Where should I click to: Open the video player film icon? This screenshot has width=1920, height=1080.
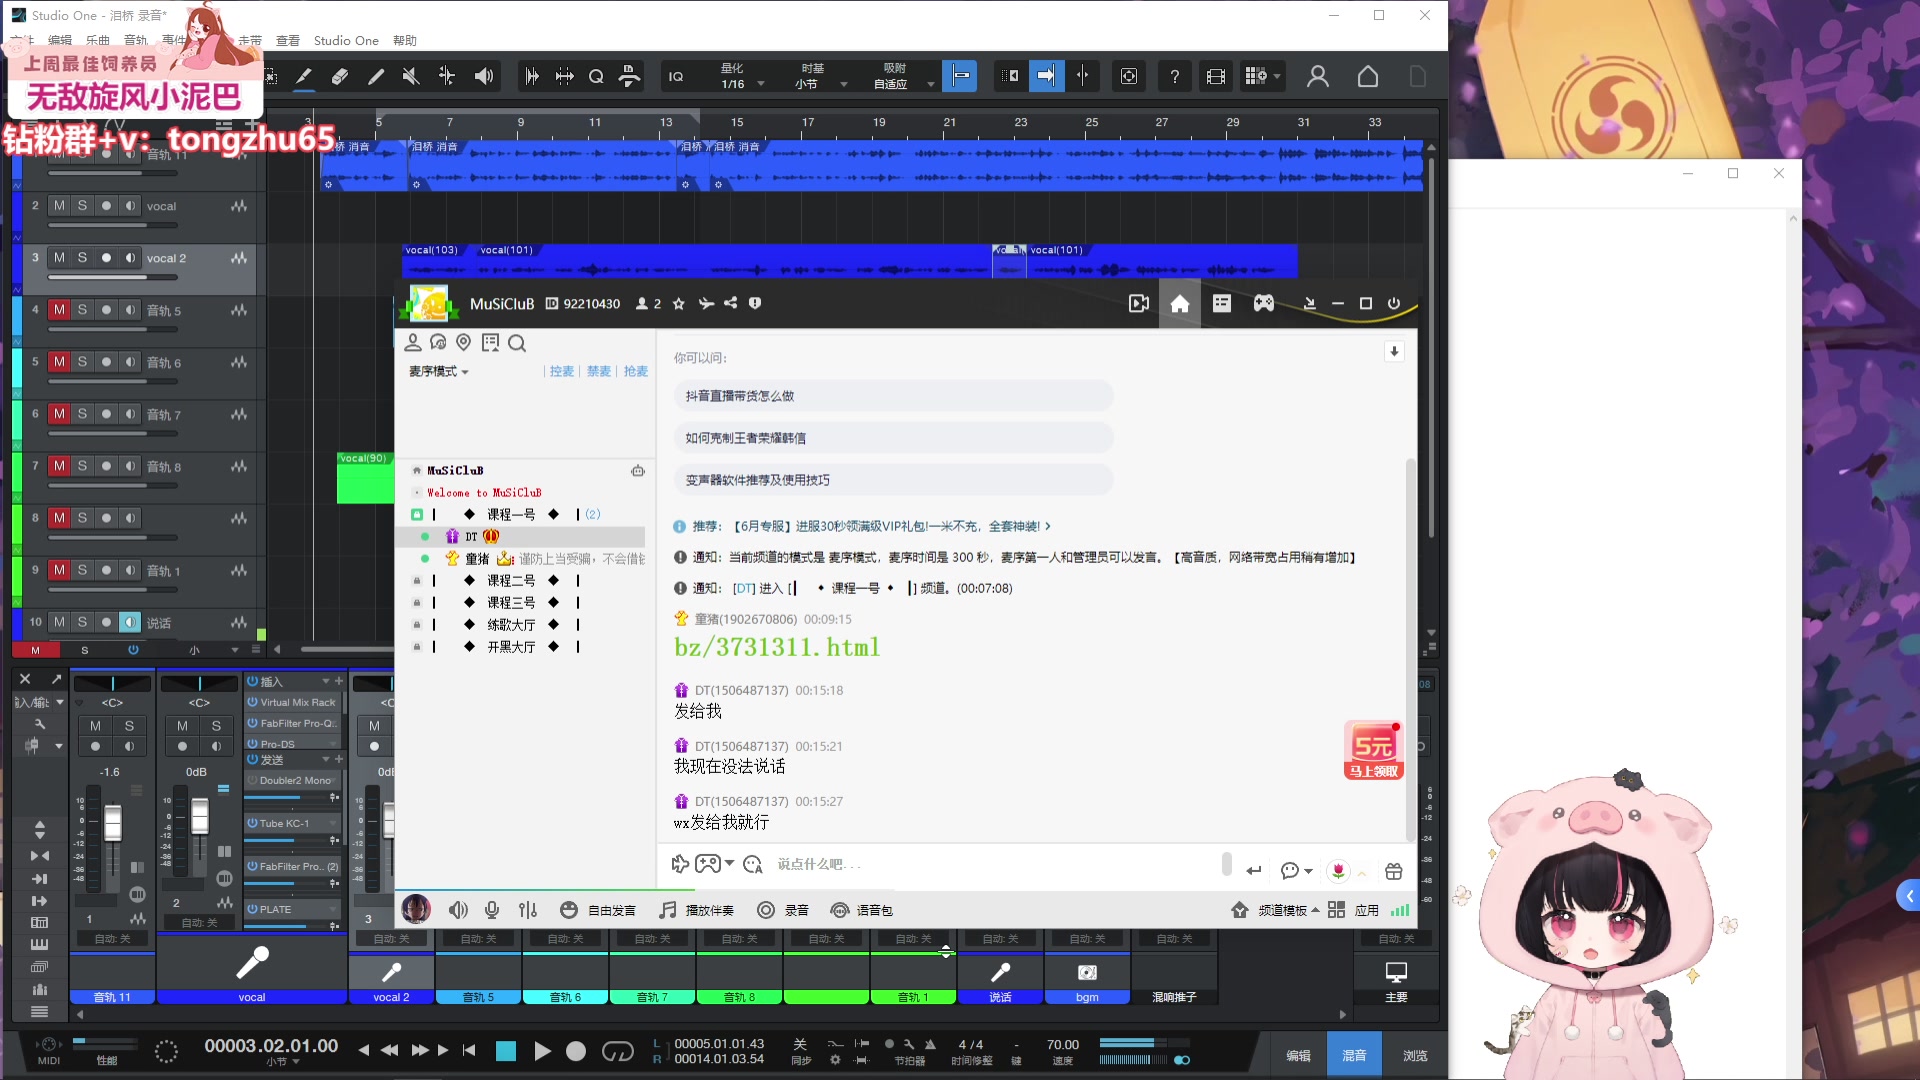coord(1216,76)
